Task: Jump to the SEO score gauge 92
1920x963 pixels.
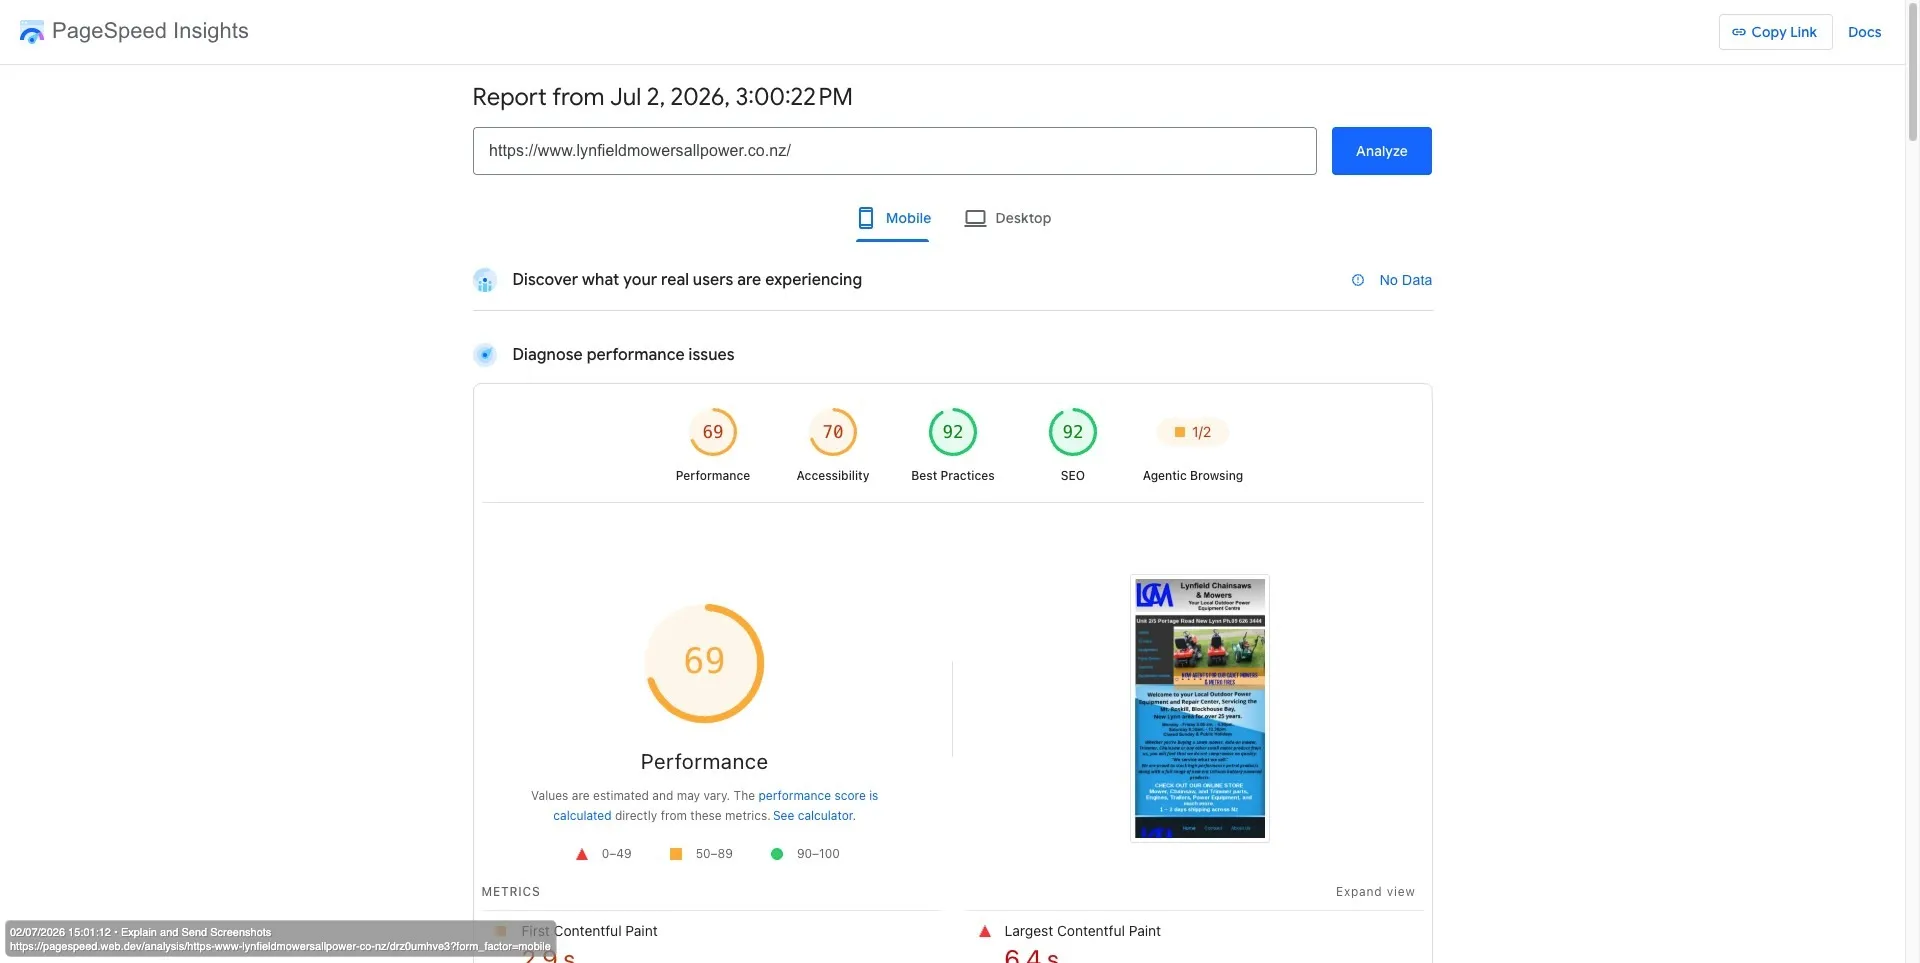Action: [1073, 432]
